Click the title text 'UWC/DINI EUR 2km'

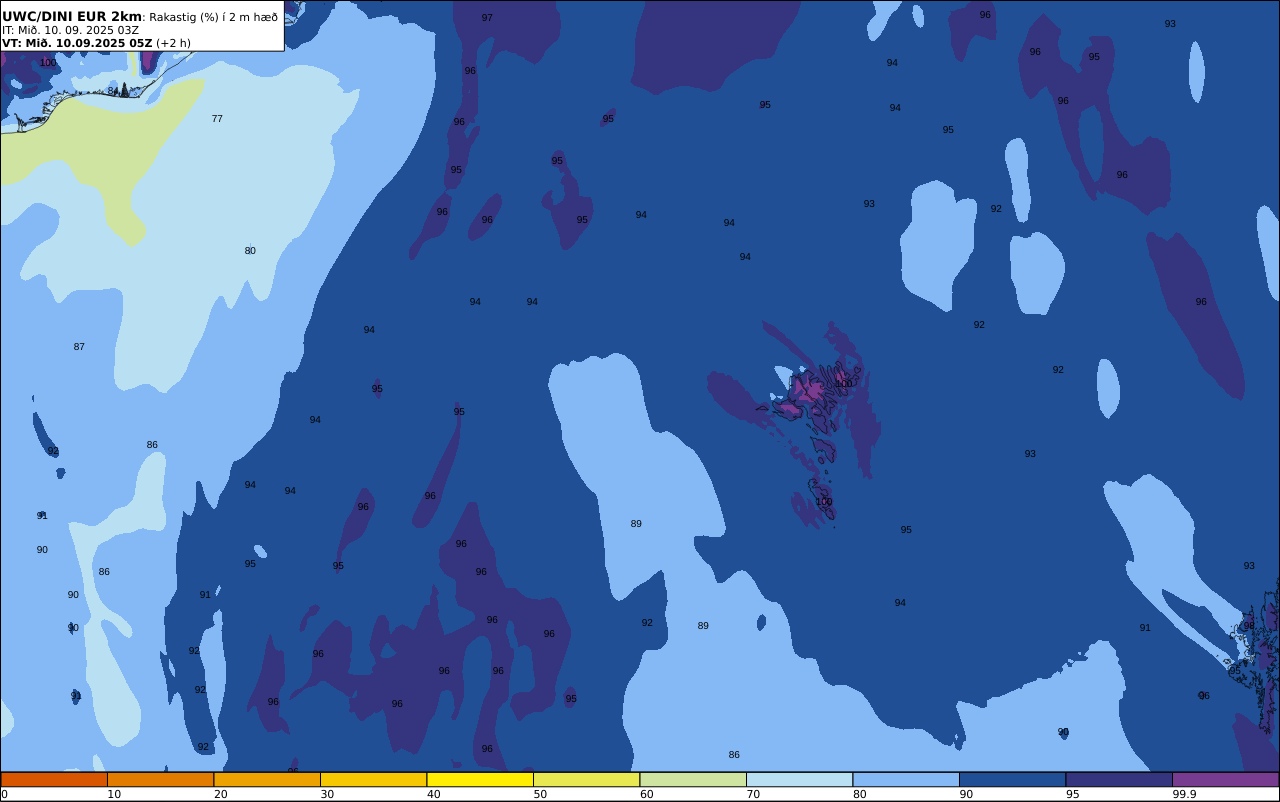pyautogui.click(x=72, y=17)
